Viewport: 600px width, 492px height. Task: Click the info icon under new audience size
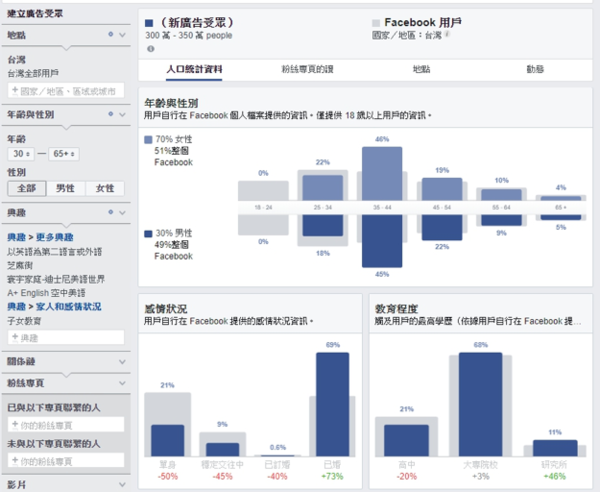150,47
